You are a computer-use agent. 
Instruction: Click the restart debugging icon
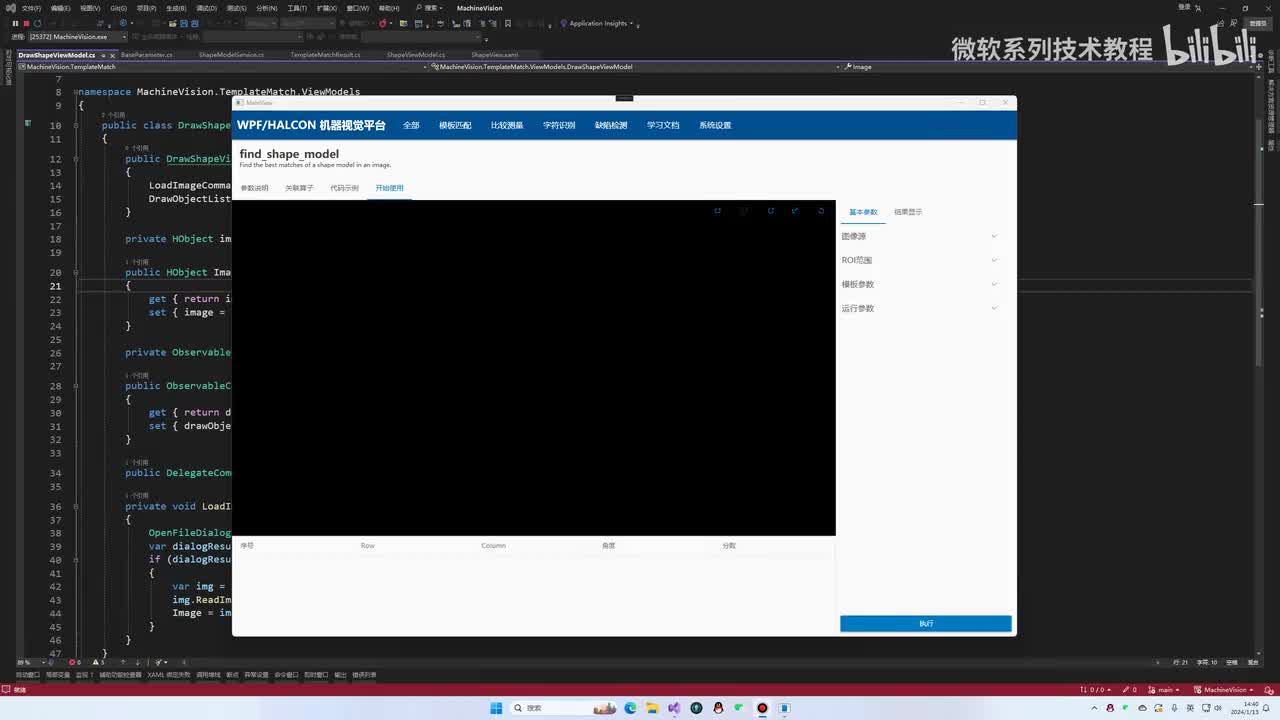pyautogui.click(x=38, y=23)
